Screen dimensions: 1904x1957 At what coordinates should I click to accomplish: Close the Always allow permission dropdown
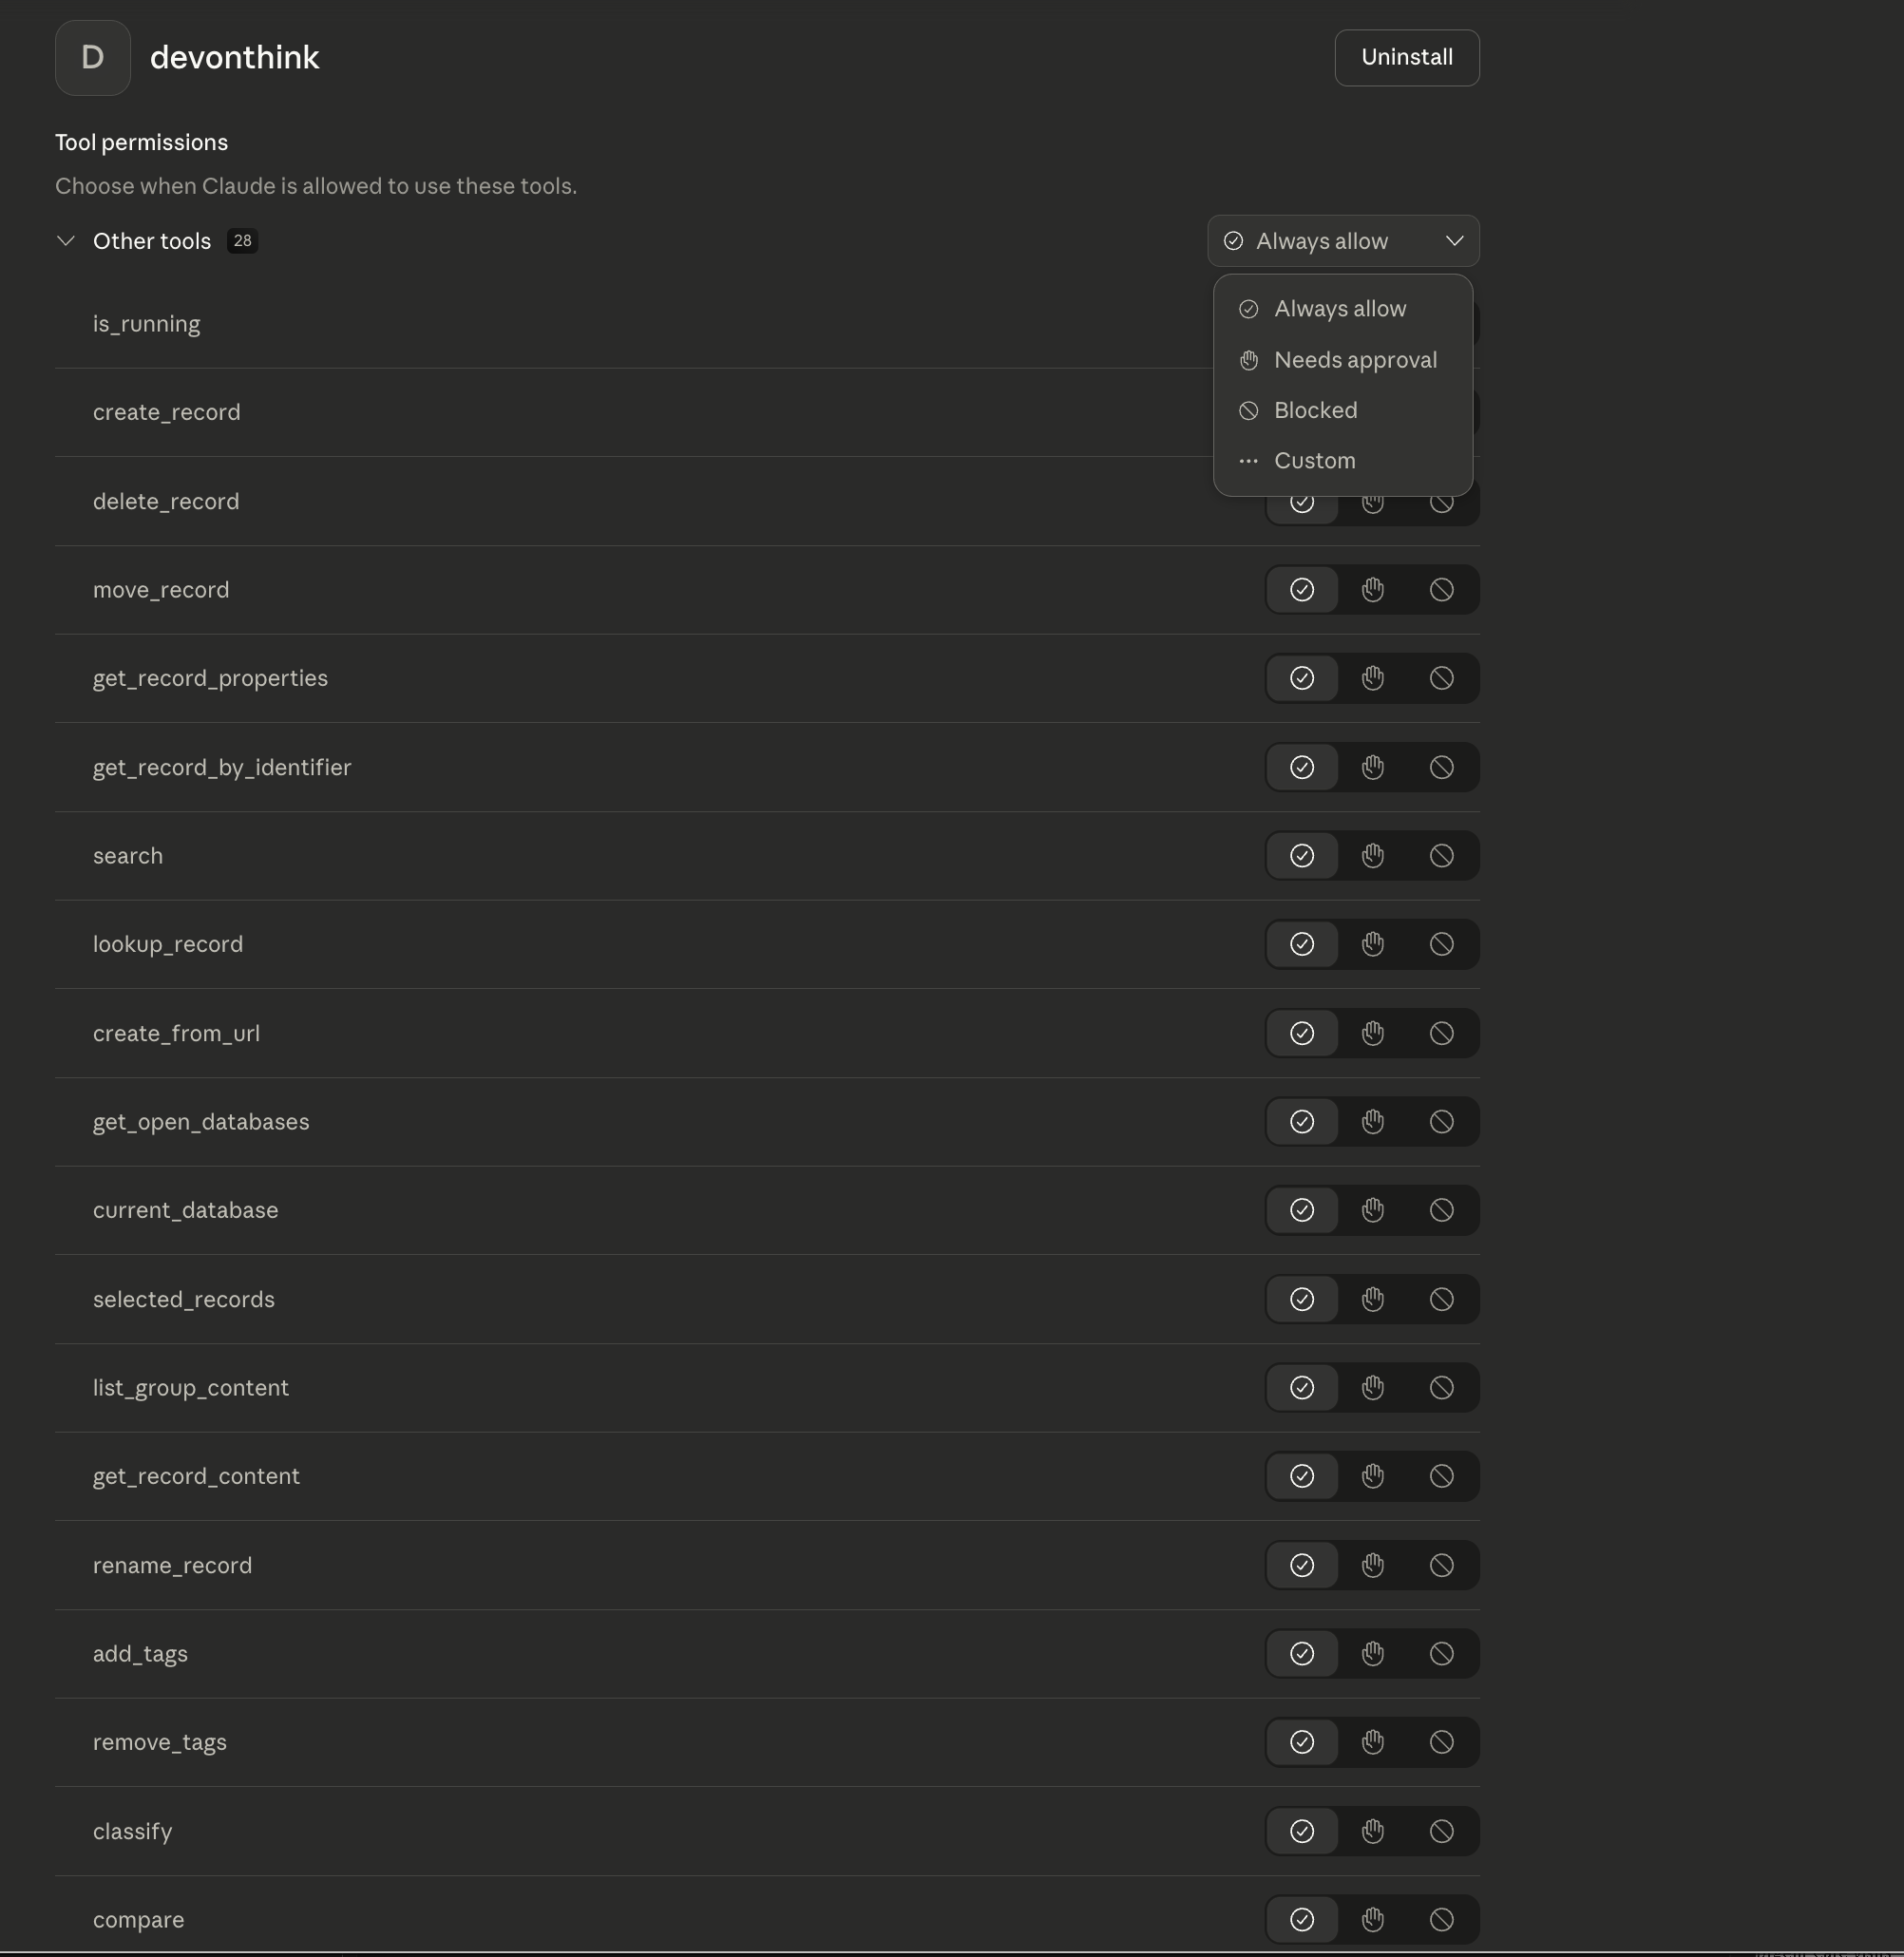pyautogui.click(x=1342, y=241)
